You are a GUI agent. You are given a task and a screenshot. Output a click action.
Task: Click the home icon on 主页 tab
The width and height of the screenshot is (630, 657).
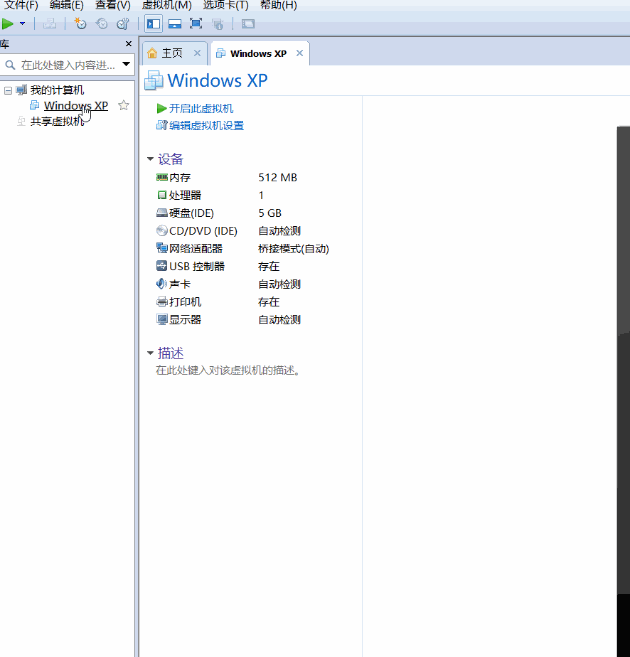(152, 53)
